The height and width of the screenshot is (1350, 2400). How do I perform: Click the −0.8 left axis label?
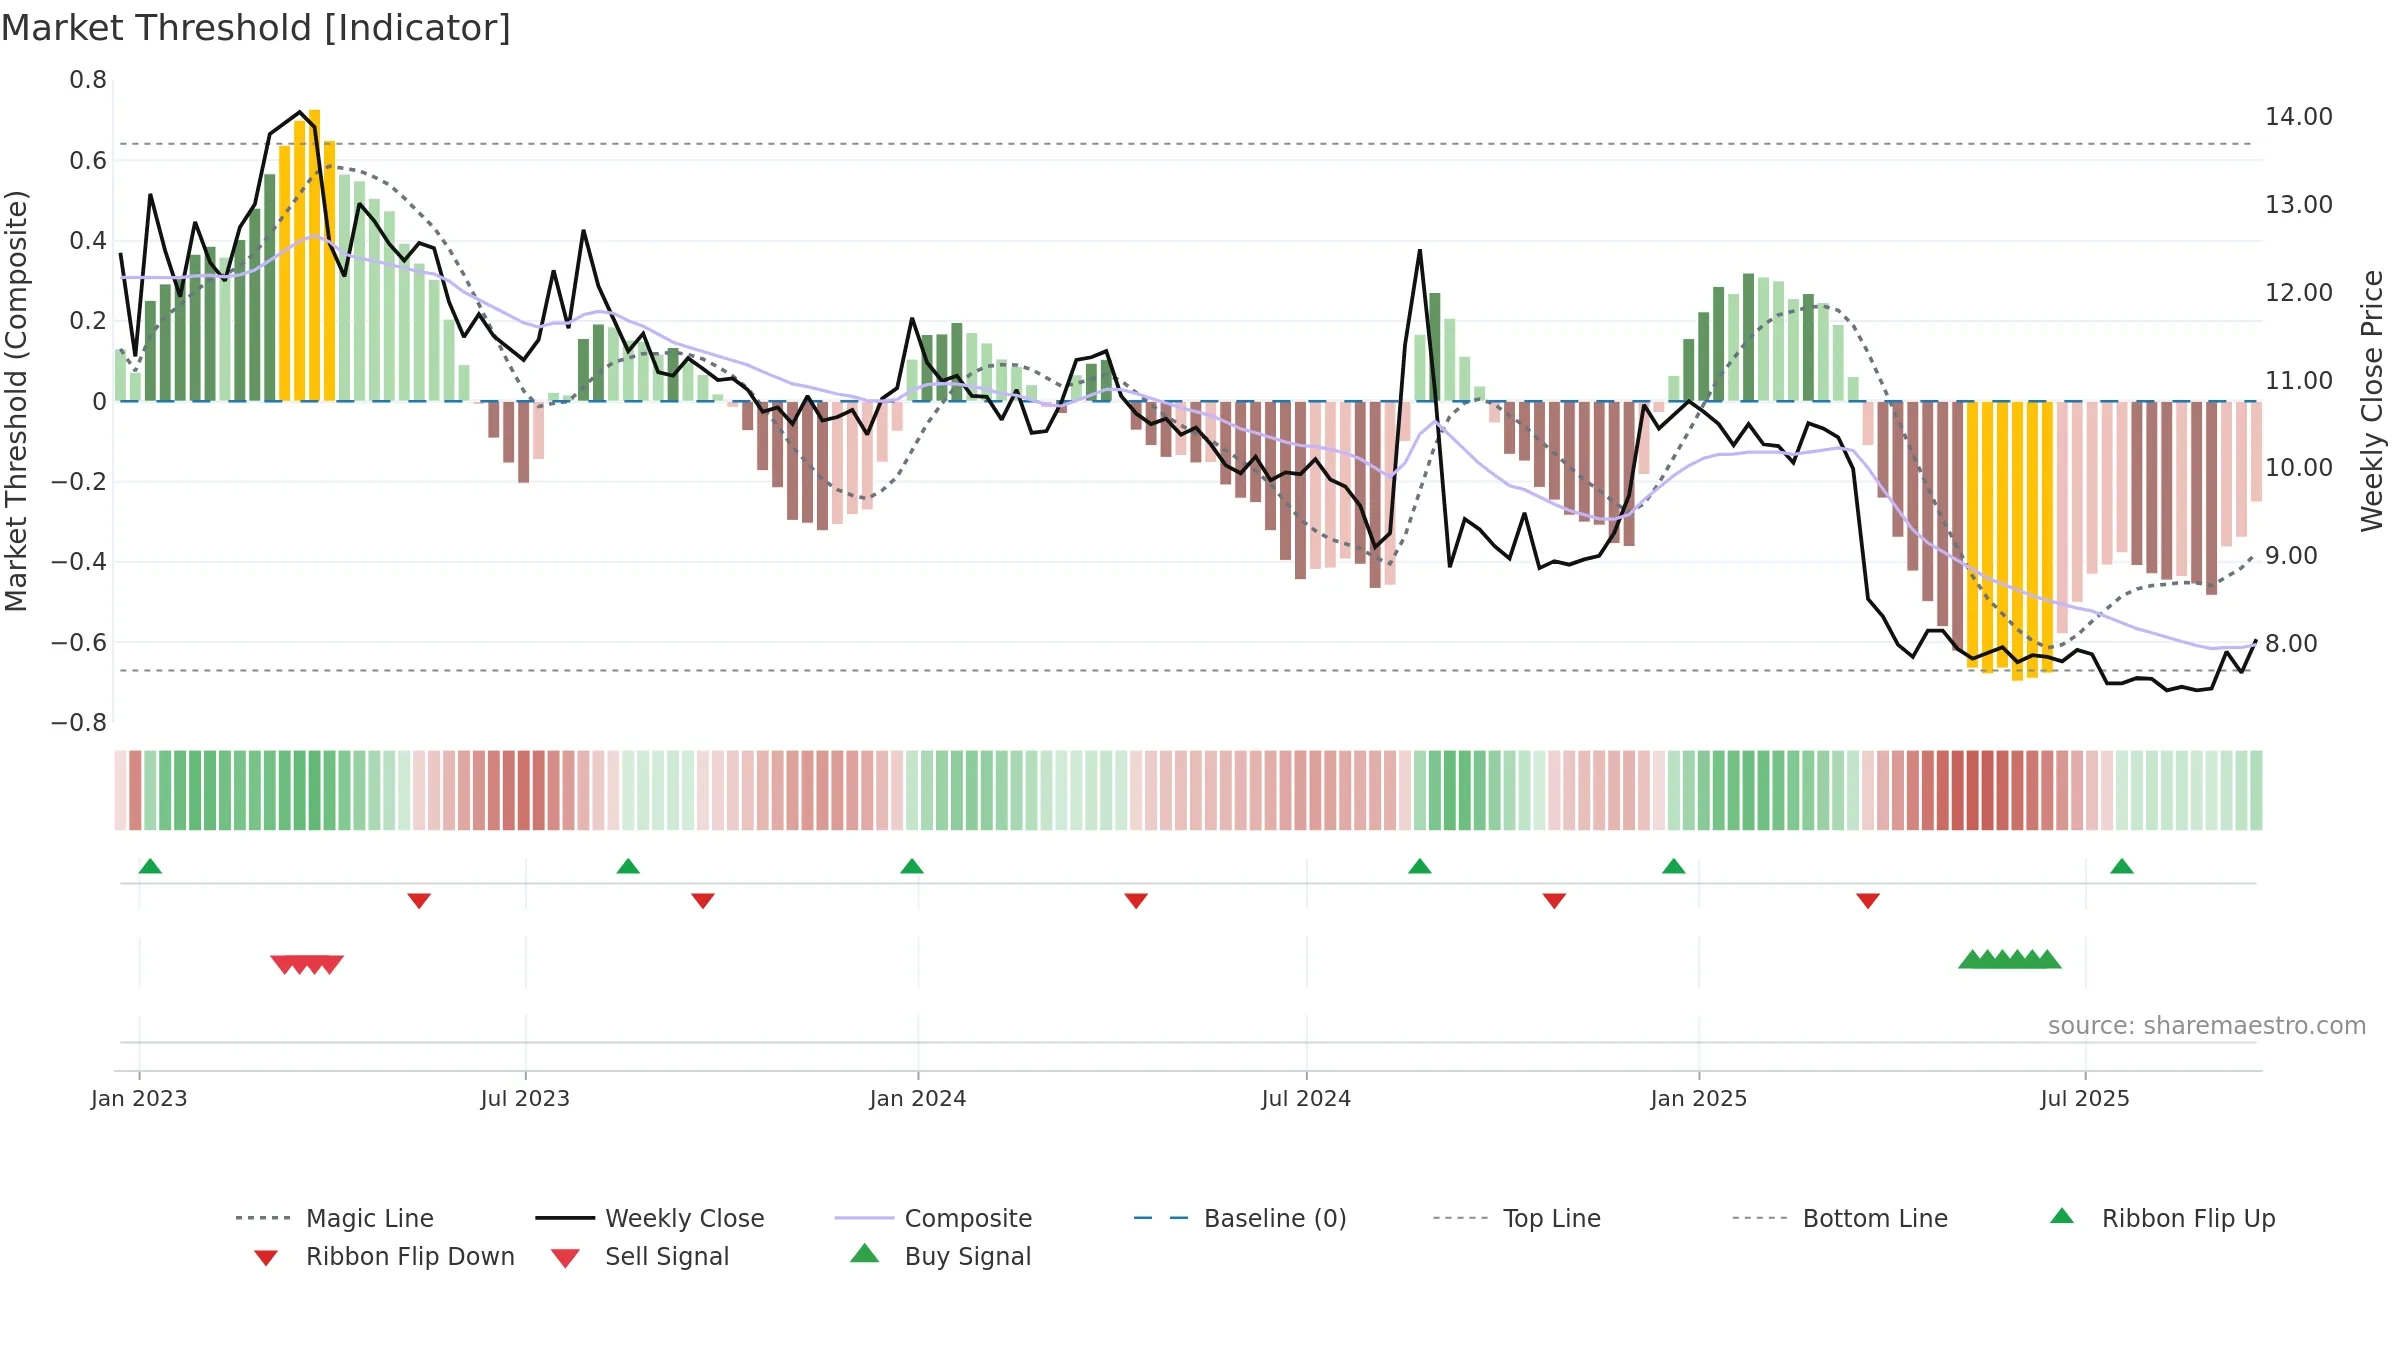tap(79, 722)
